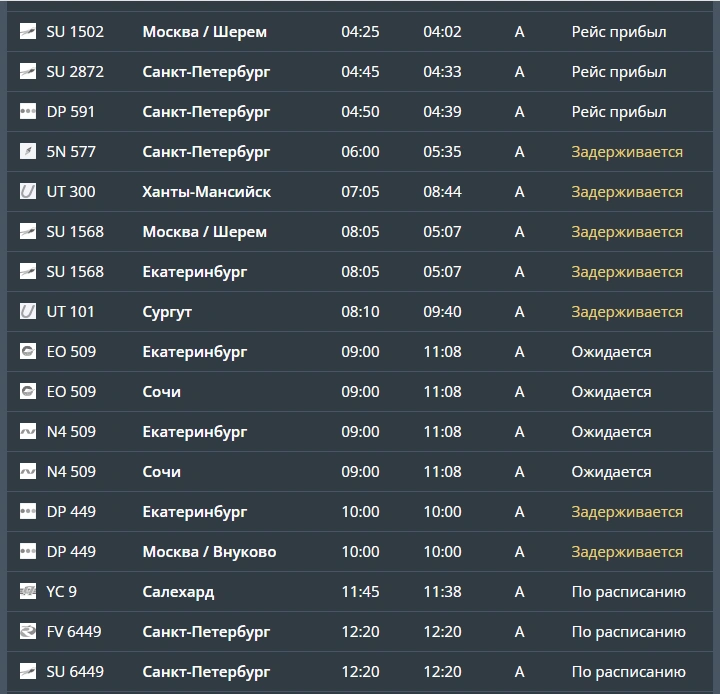The width and height of the screenshot is (720, 694).
Task: Click expected time 08:44
Action: click(x=442, y=192)
